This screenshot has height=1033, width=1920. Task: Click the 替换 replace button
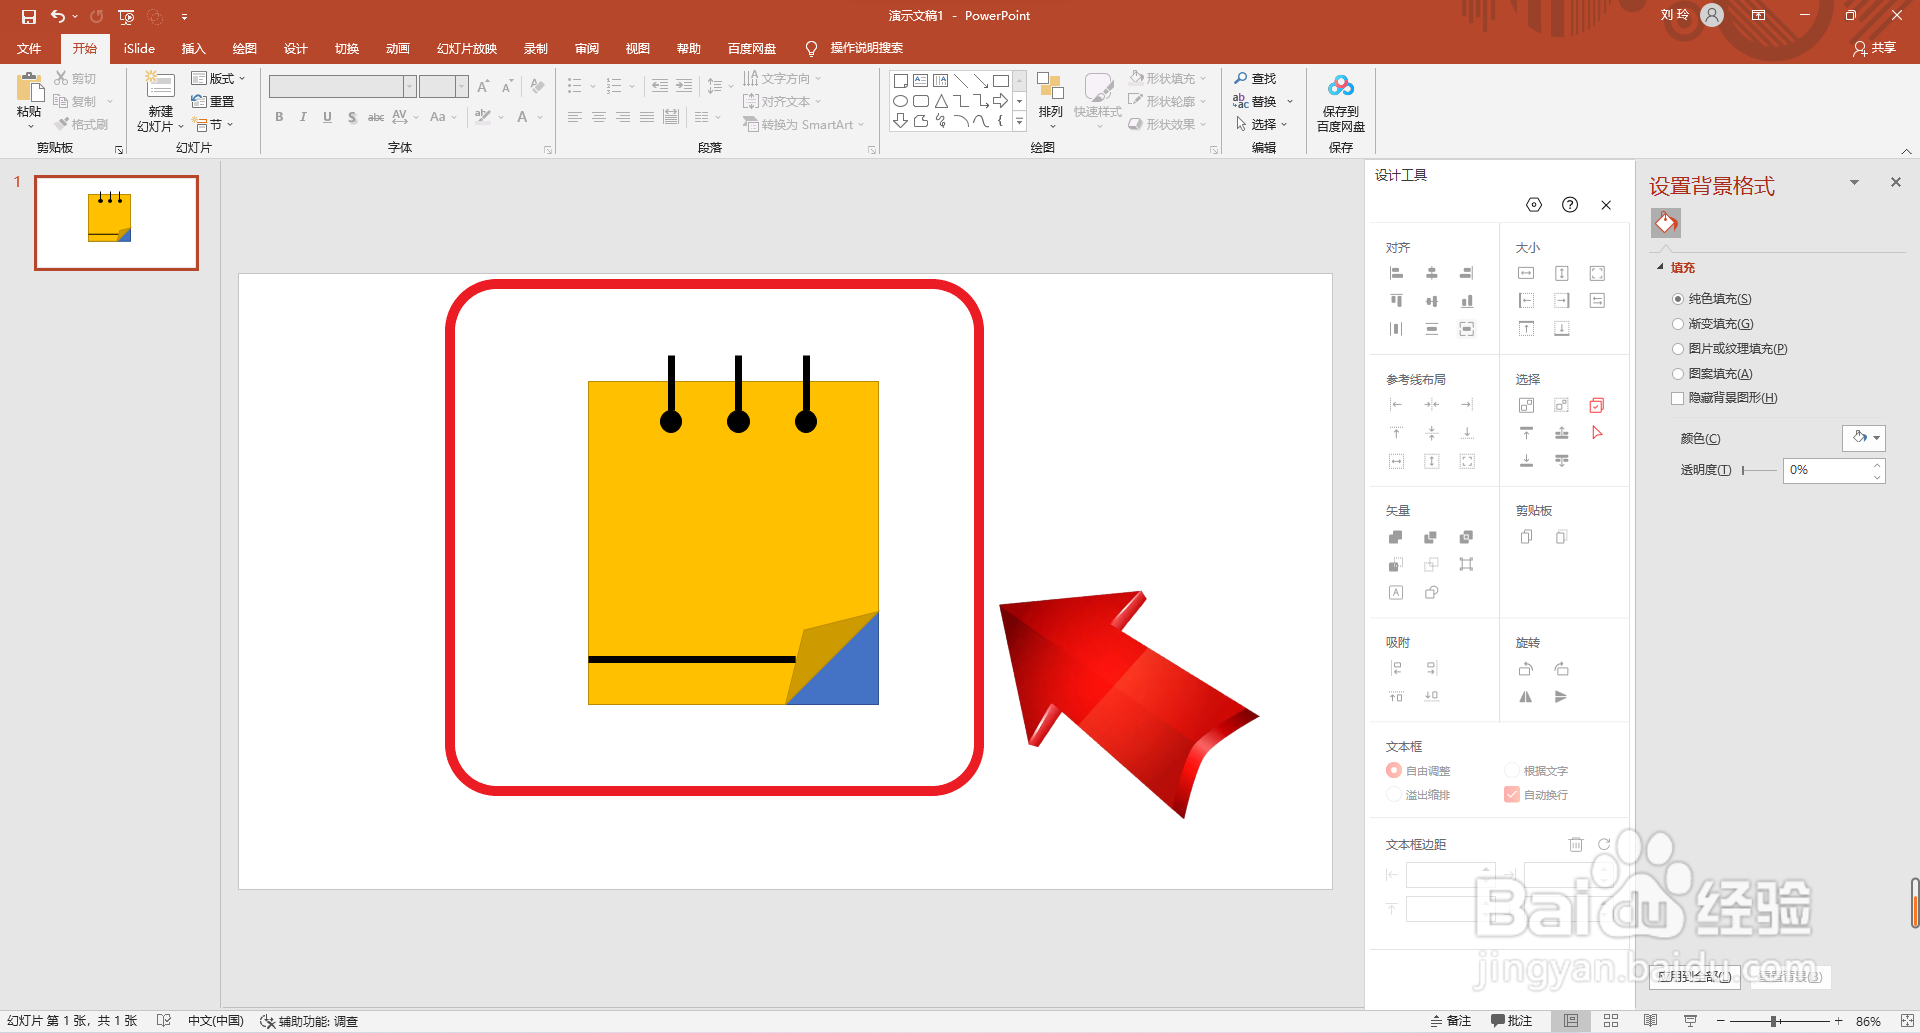point(1256,101)
